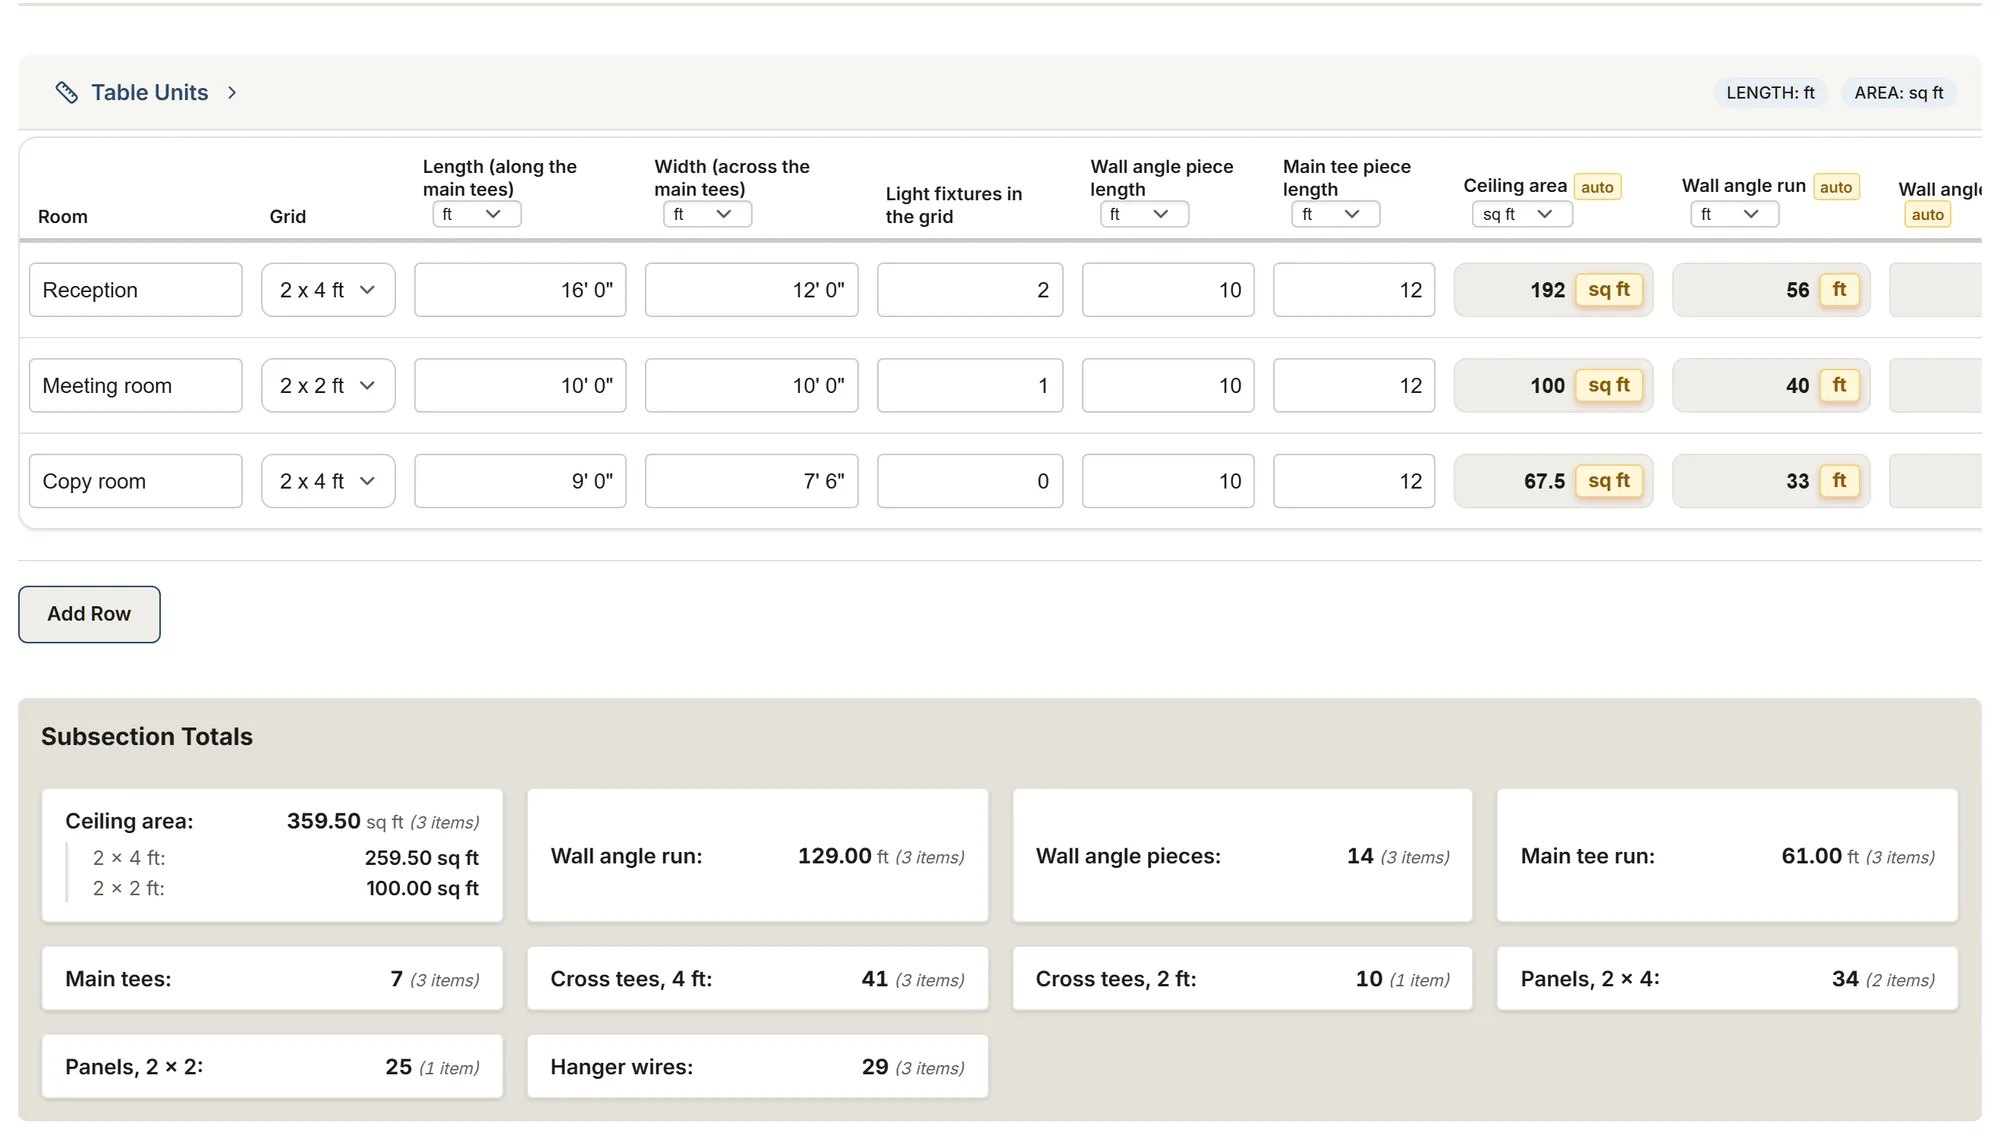Edit the Reception length 16' 0" field
This screenshot has height=1138, width=2000.
tap(520, 290)
